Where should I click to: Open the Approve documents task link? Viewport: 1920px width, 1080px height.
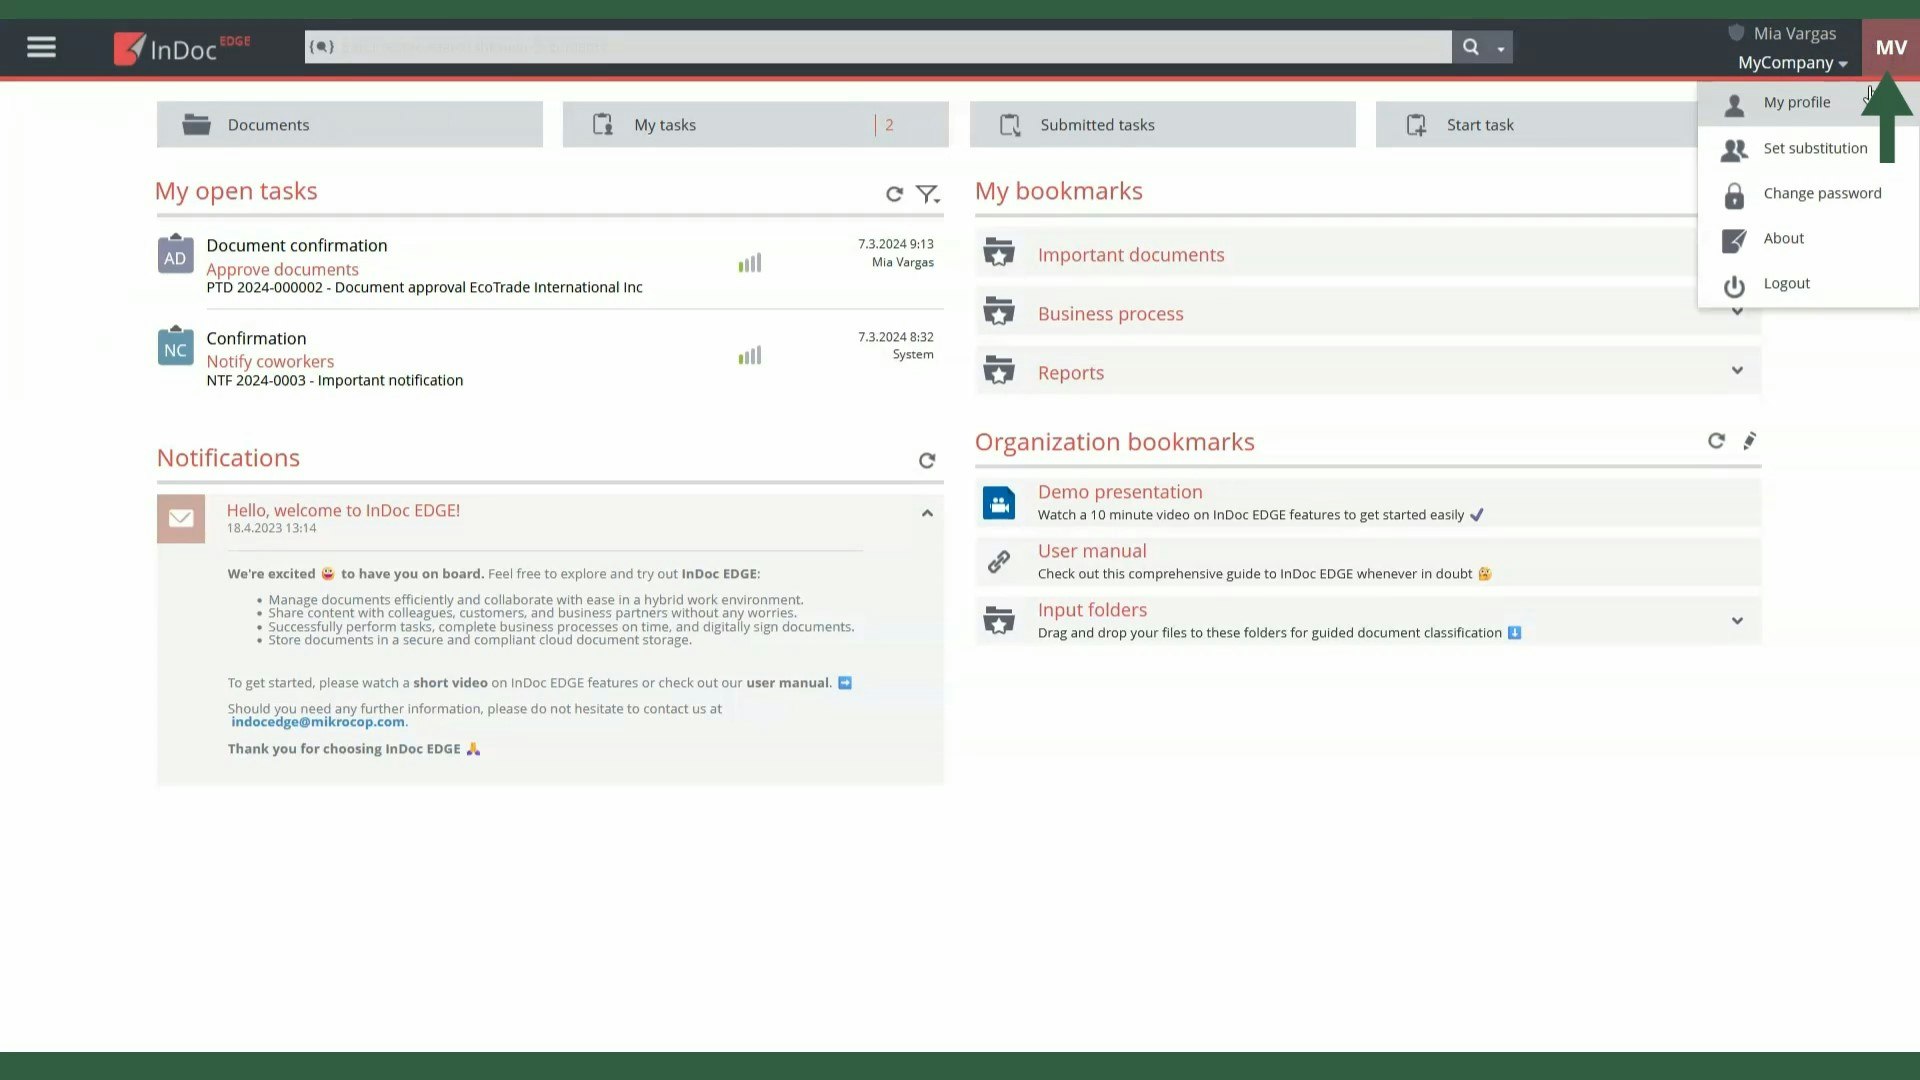tap(282, 269)
